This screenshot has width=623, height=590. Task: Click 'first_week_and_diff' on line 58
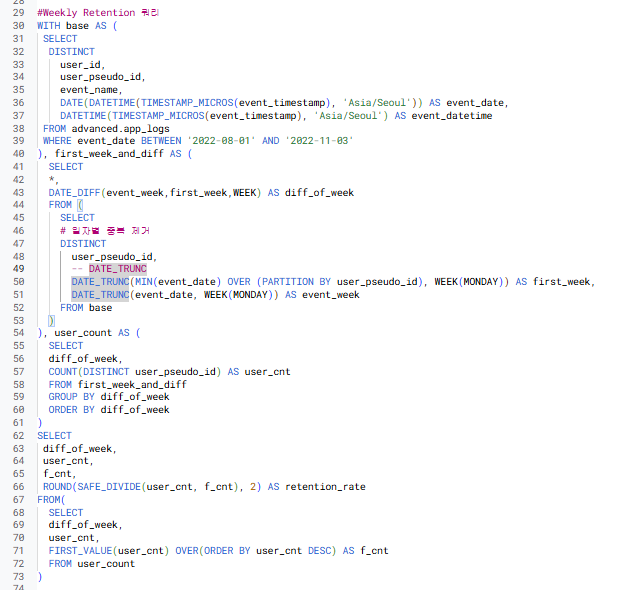coord(132,385)
